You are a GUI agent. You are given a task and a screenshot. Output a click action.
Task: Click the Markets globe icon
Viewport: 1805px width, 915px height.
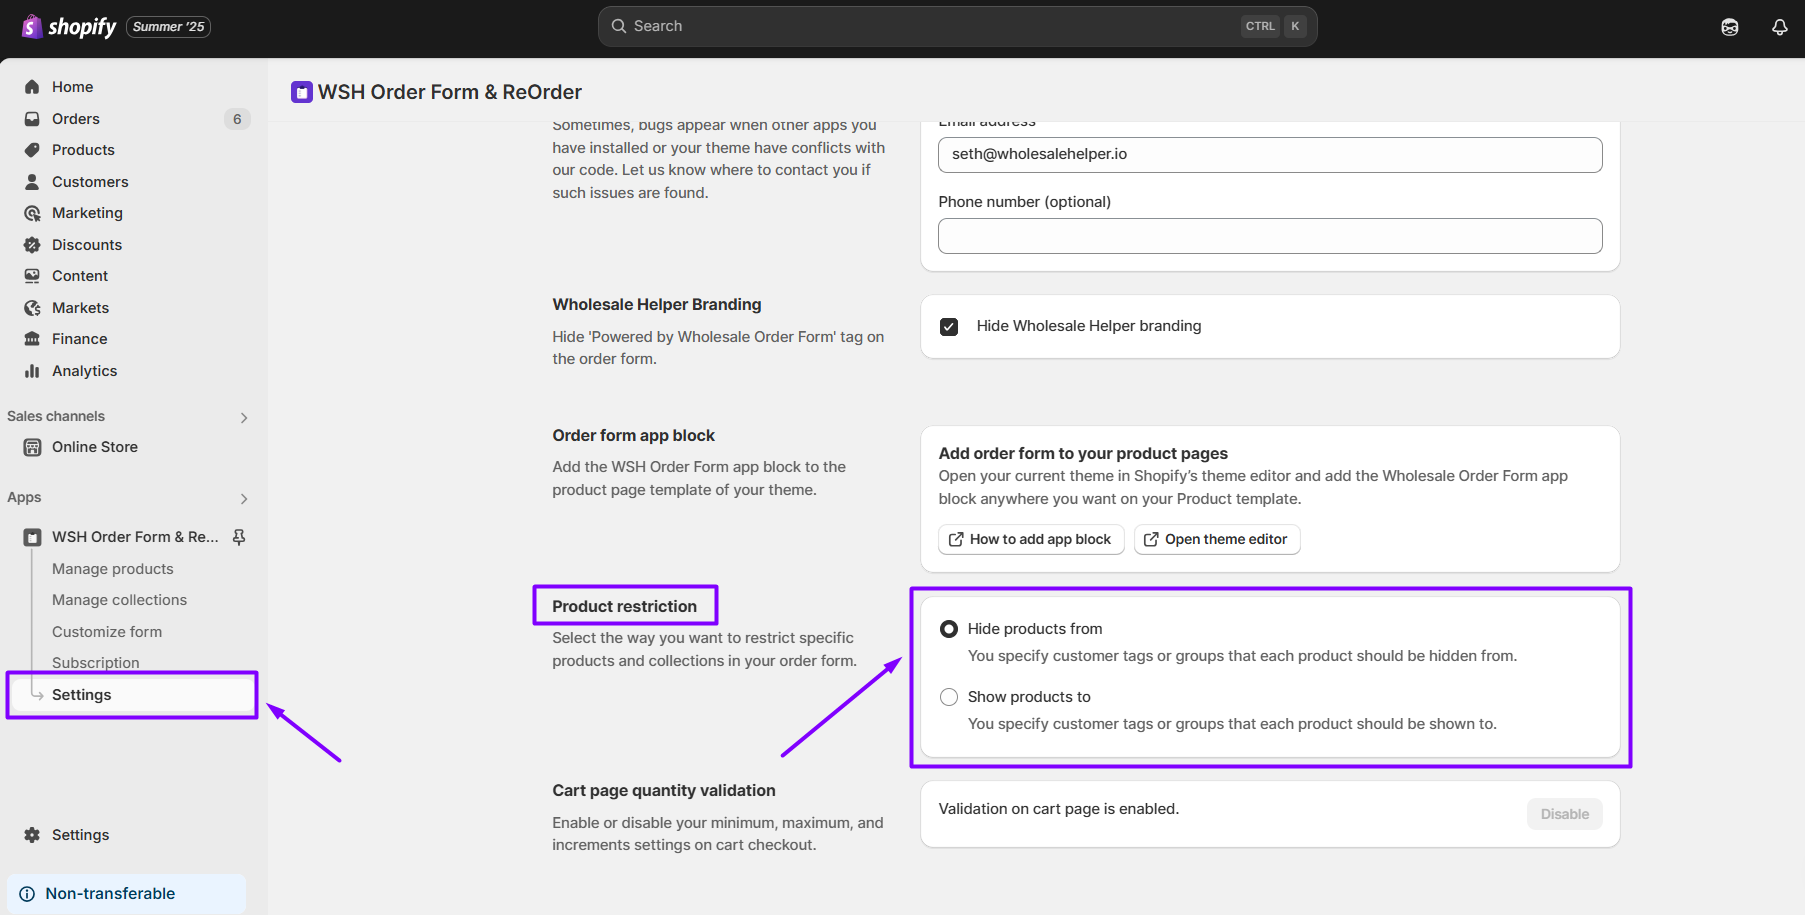[x=32, y=308]
